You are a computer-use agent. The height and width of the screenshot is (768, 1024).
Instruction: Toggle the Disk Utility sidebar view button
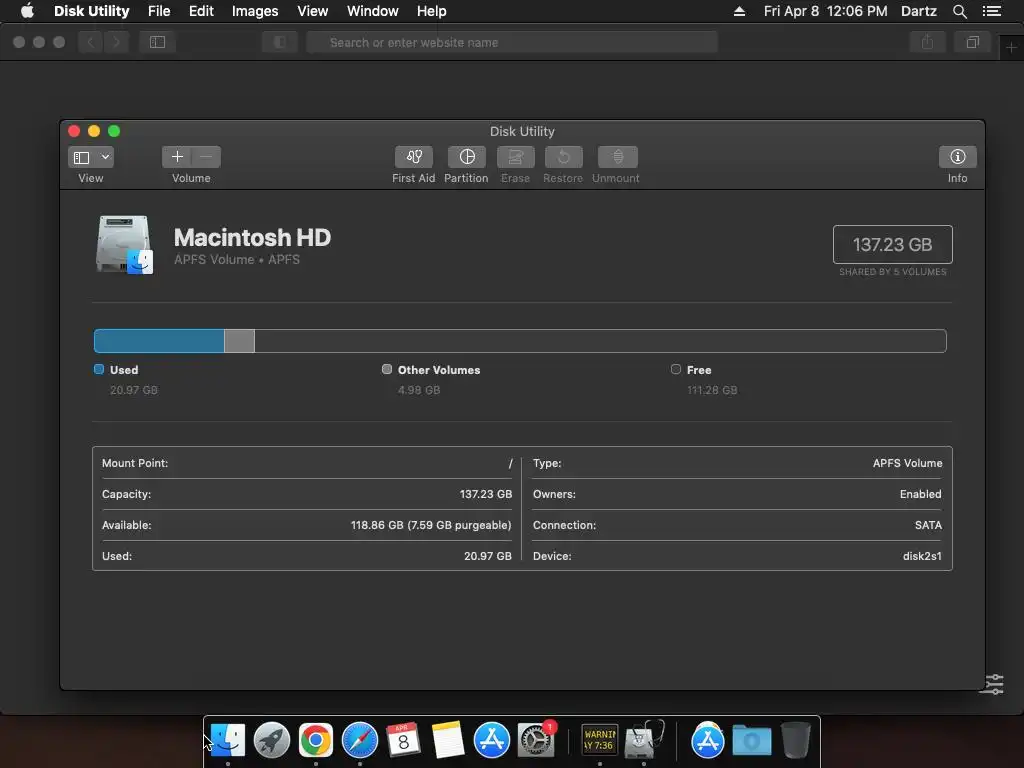82,157
